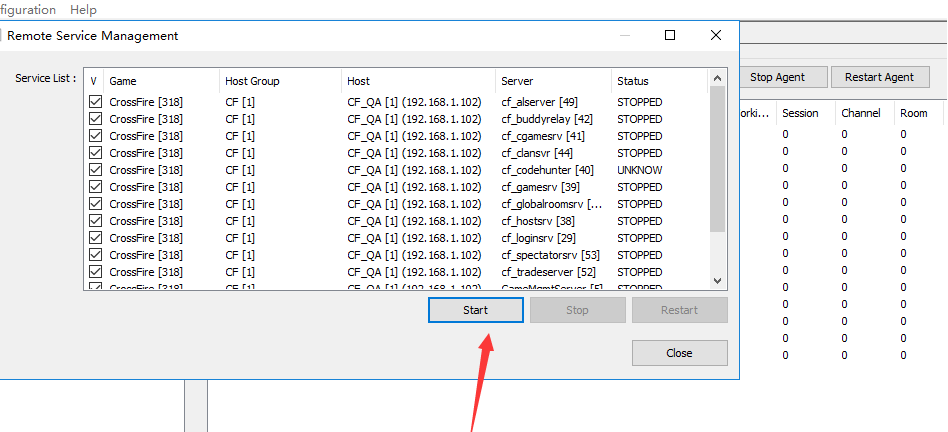Viewport: 948px width, 432px height.
Task: Toggle checkbox for cf_hostsrv [38]
Action: 95,221
